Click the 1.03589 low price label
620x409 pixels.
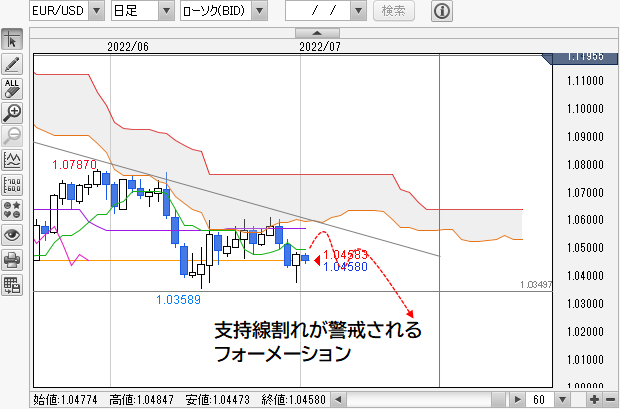coord(178,299)
